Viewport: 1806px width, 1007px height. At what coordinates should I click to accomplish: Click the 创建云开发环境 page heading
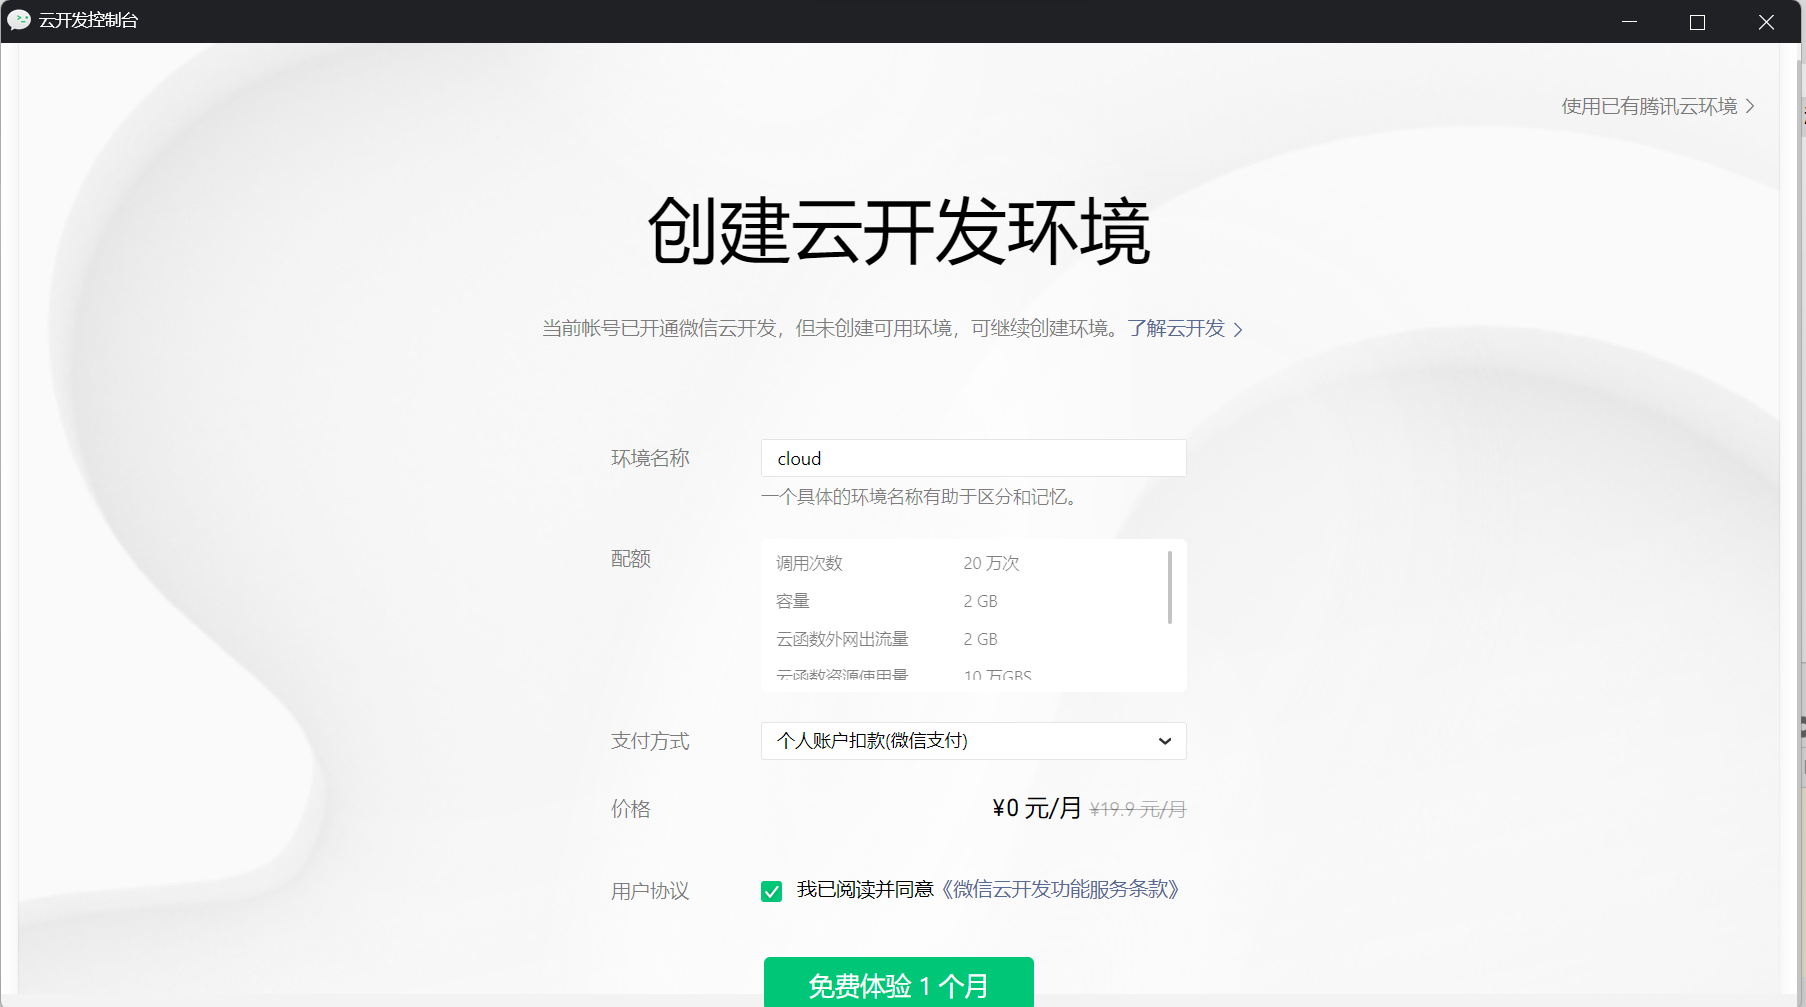point(899,231)
